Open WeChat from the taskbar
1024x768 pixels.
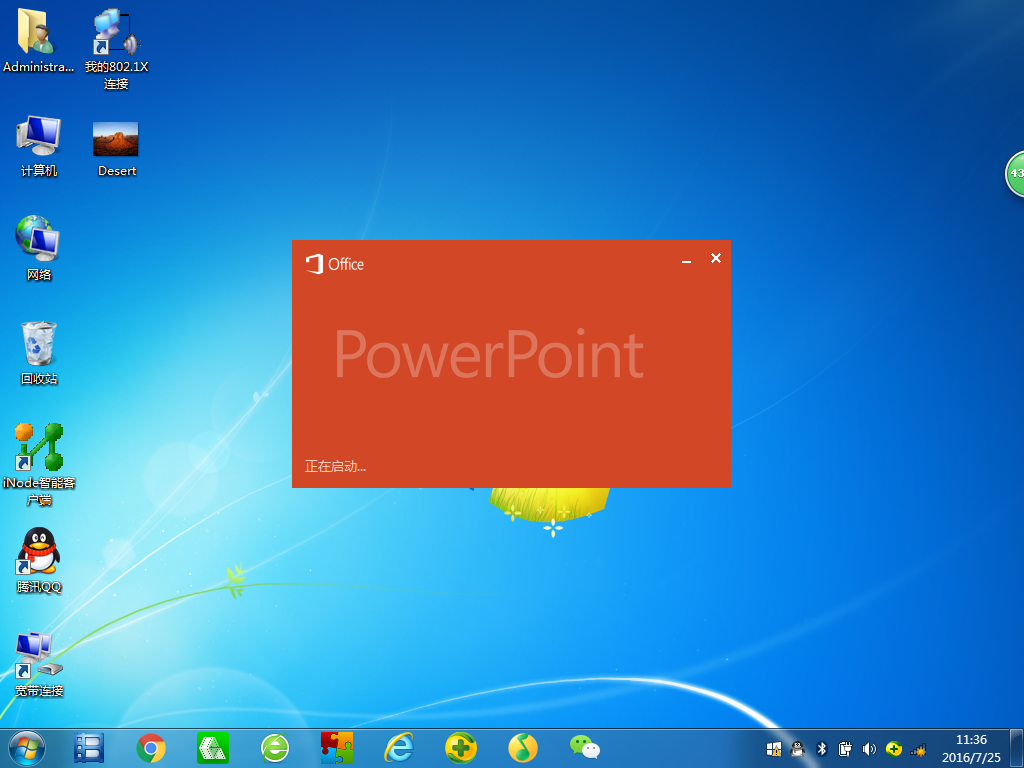(x=585, y=748)
